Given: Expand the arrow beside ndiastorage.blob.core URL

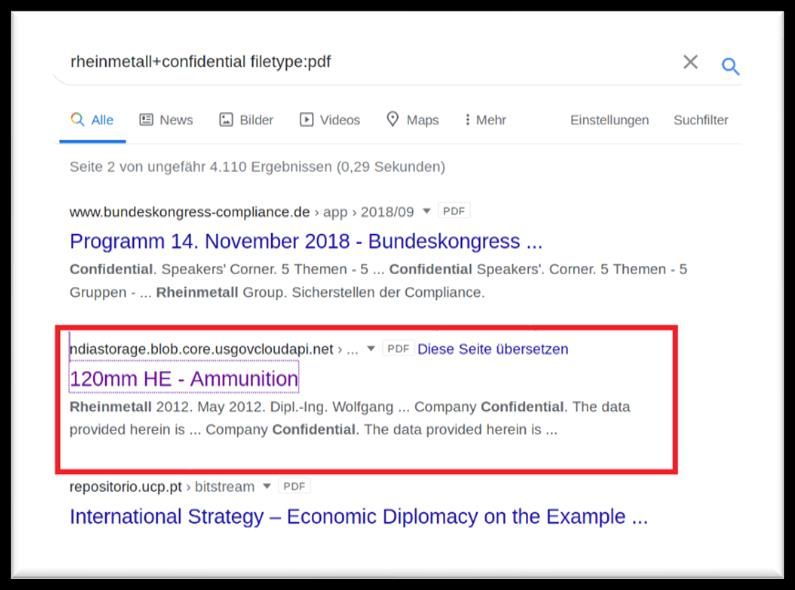Looking at the screenshot, I should pyautogui.click(x=371, y=349).
